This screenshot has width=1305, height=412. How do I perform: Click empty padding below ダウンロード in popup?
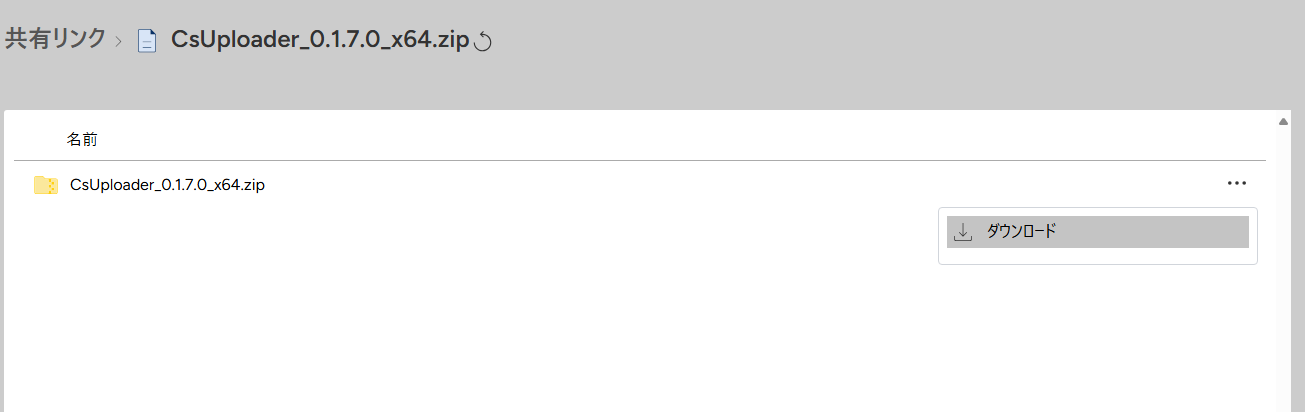tap(1097, 256)
